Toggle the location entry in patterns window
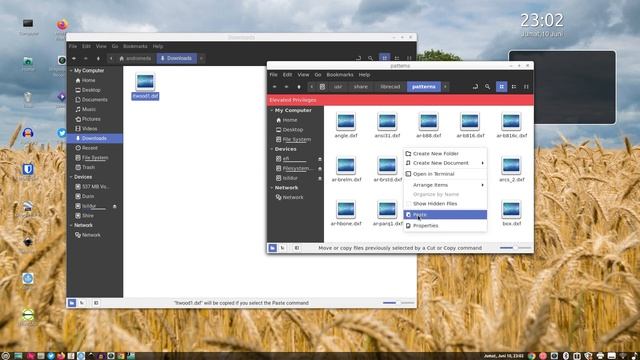This screenshot has width=640, height=360. pos(475,87)
